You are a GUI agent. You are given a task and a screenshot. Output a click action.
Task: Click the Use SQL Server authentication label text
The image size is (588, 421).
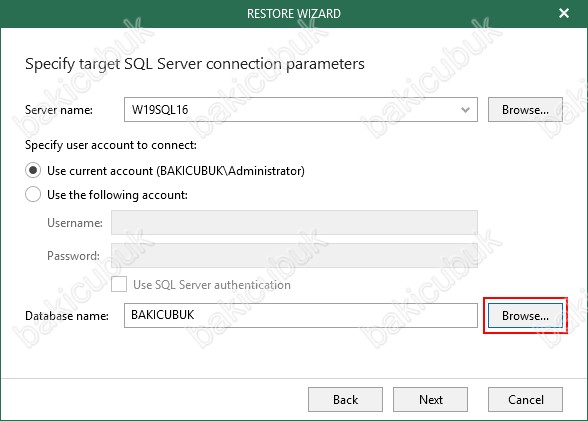[212, 285]
